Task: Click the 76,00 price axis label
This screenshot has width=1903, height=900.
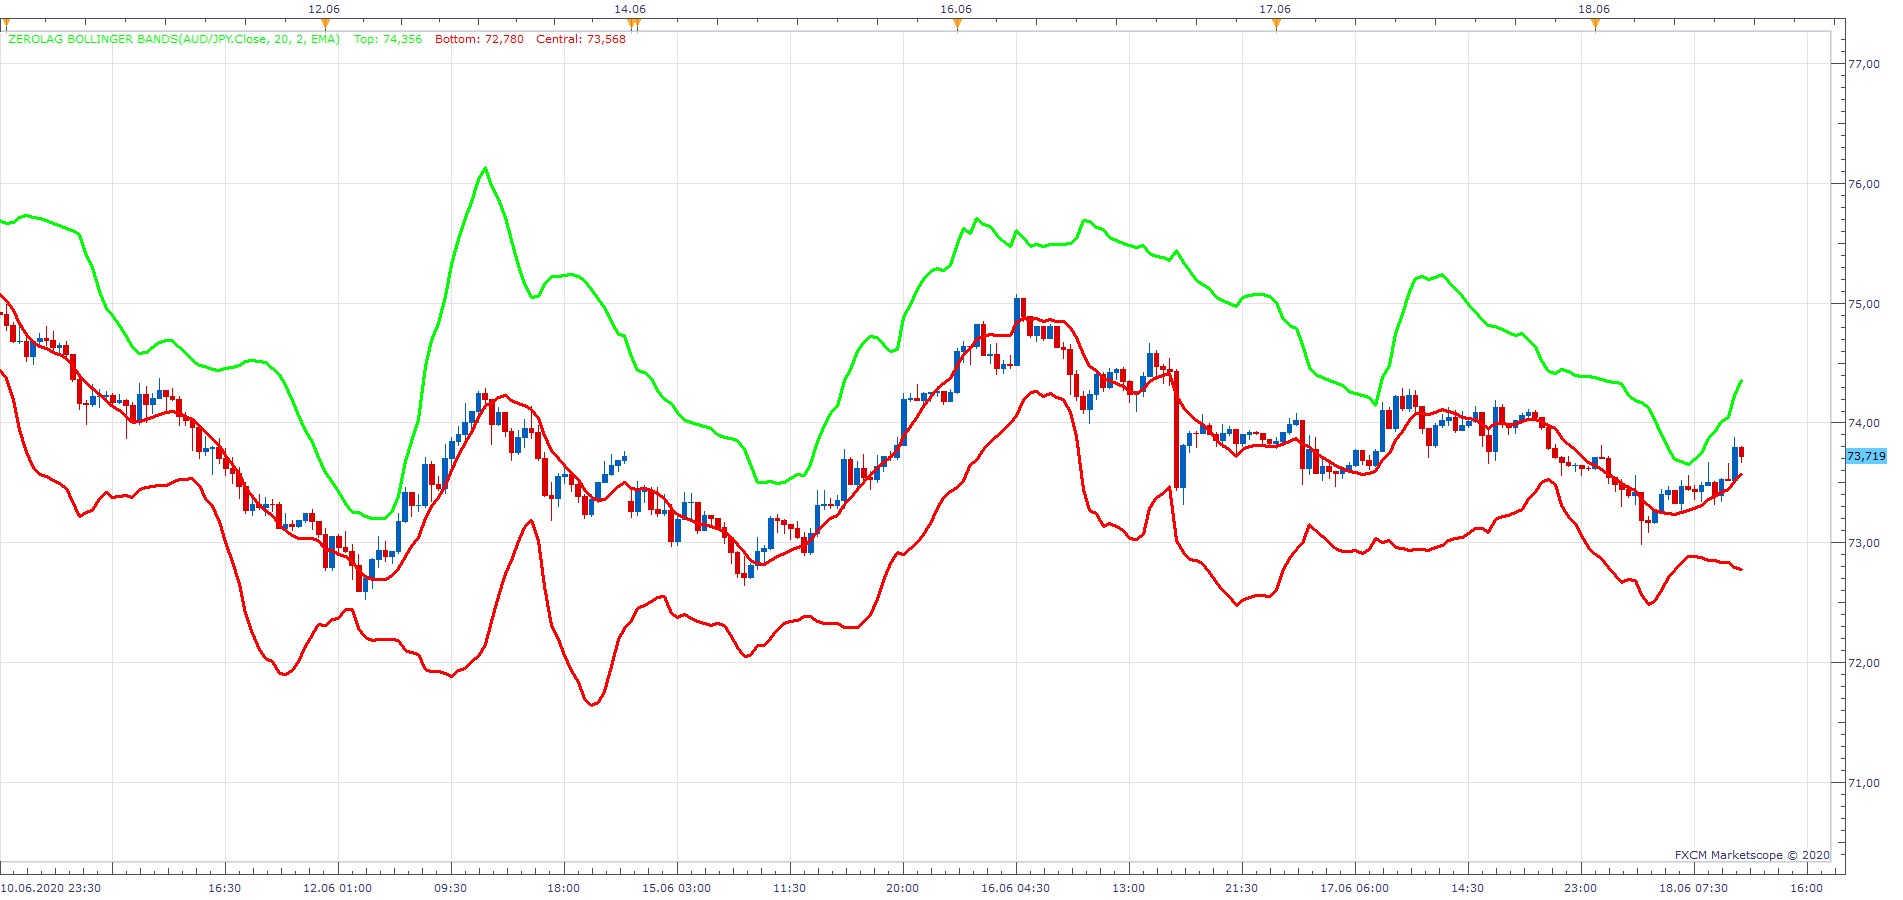Action: [1864, 184]
